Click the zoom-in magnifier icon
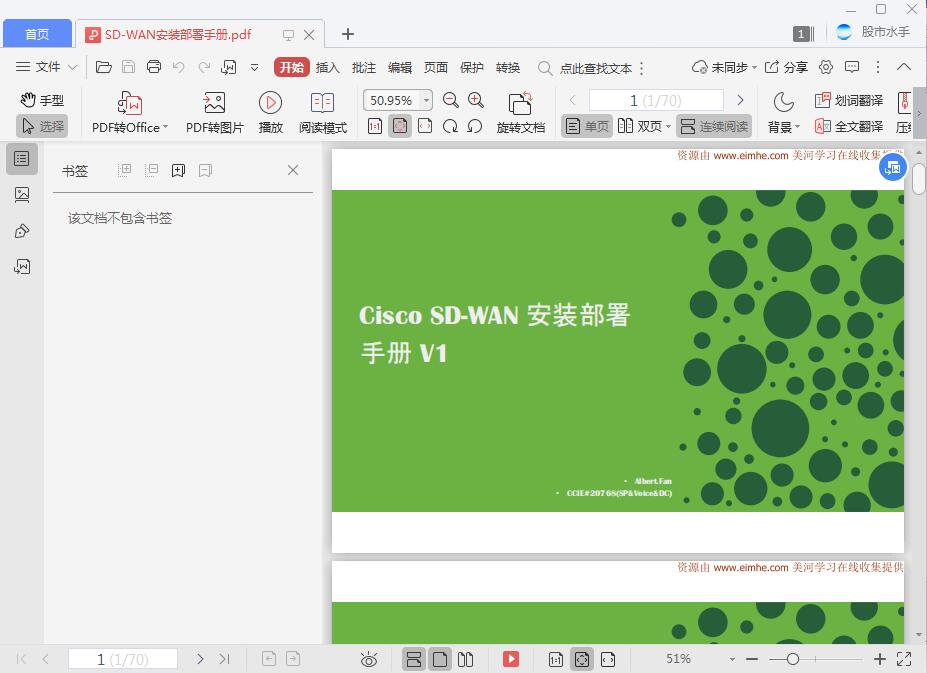Viewport: 927px width, 673px height. point(476,100)
